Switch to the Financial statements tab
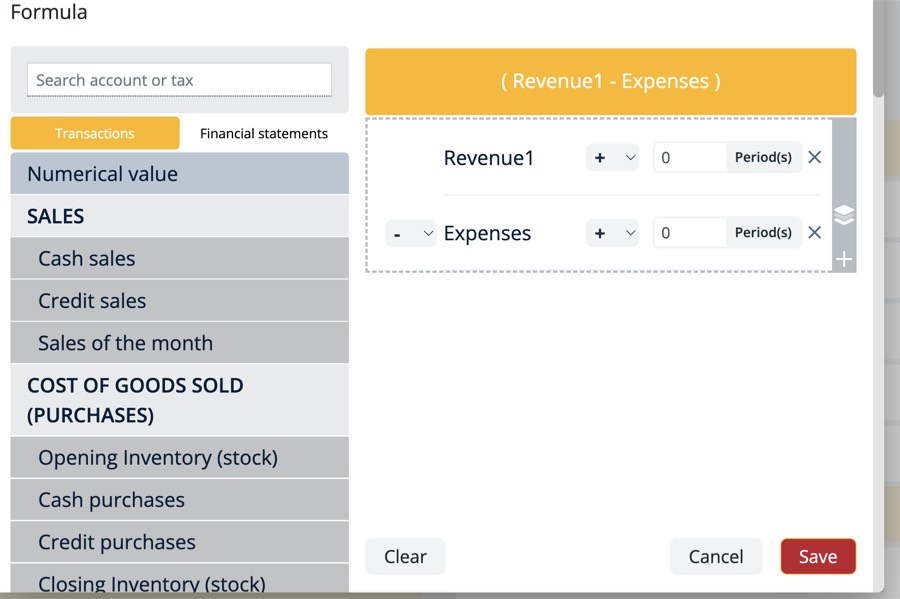This screenshot has height=599, width=900. (x=264, y=133)
